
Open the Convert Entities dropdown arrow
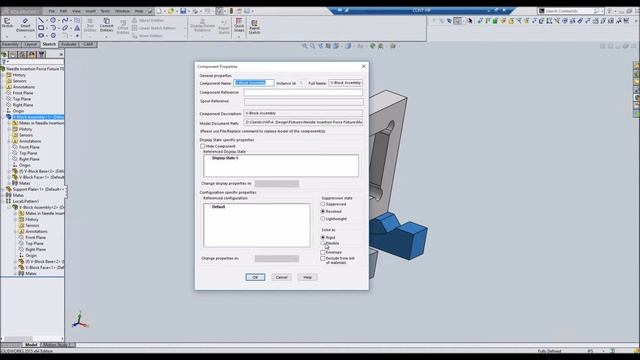(x=107, y=37)
